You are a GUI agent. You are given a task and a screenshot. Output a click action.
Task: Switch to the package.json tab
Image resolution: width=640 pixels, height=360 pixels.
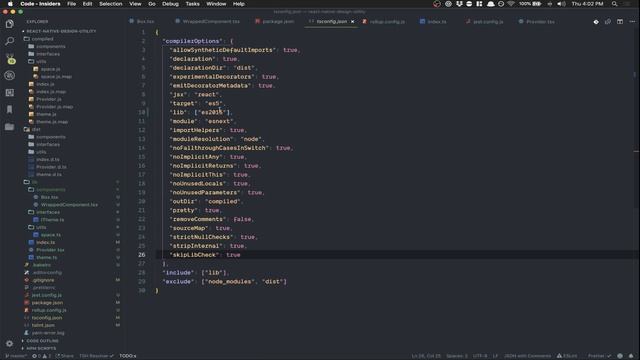pyautogui.click(x=274, y=22)
